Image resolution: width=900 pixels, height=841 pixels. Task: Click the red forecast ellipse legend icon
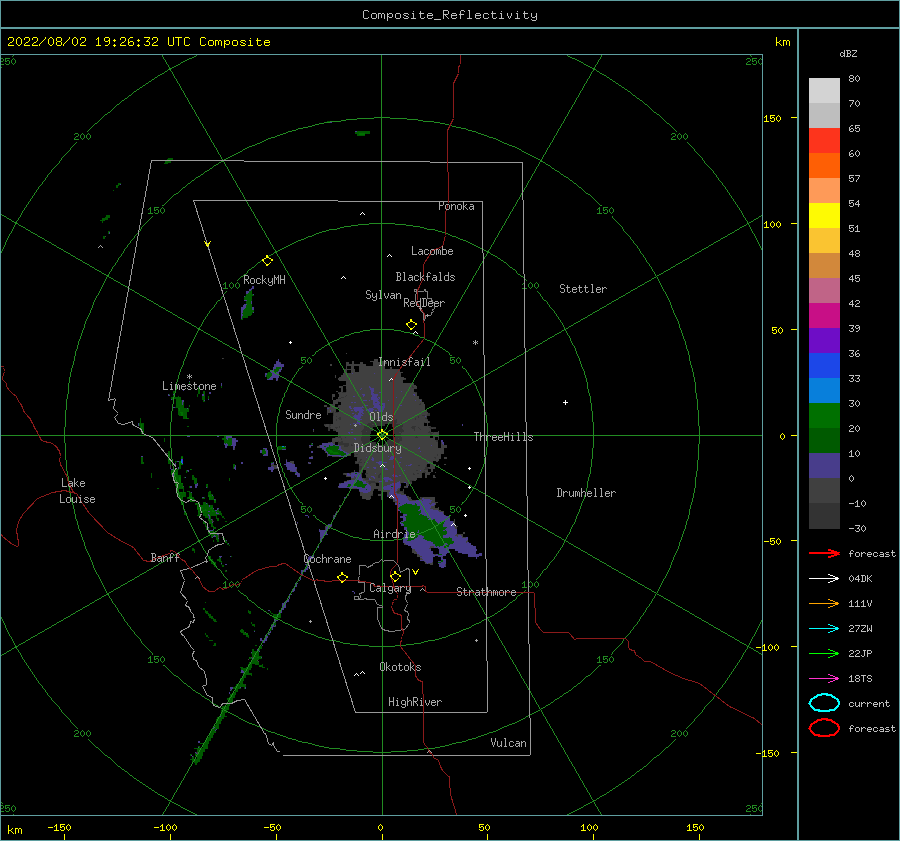pyautogui.click(x=824, y=728)
